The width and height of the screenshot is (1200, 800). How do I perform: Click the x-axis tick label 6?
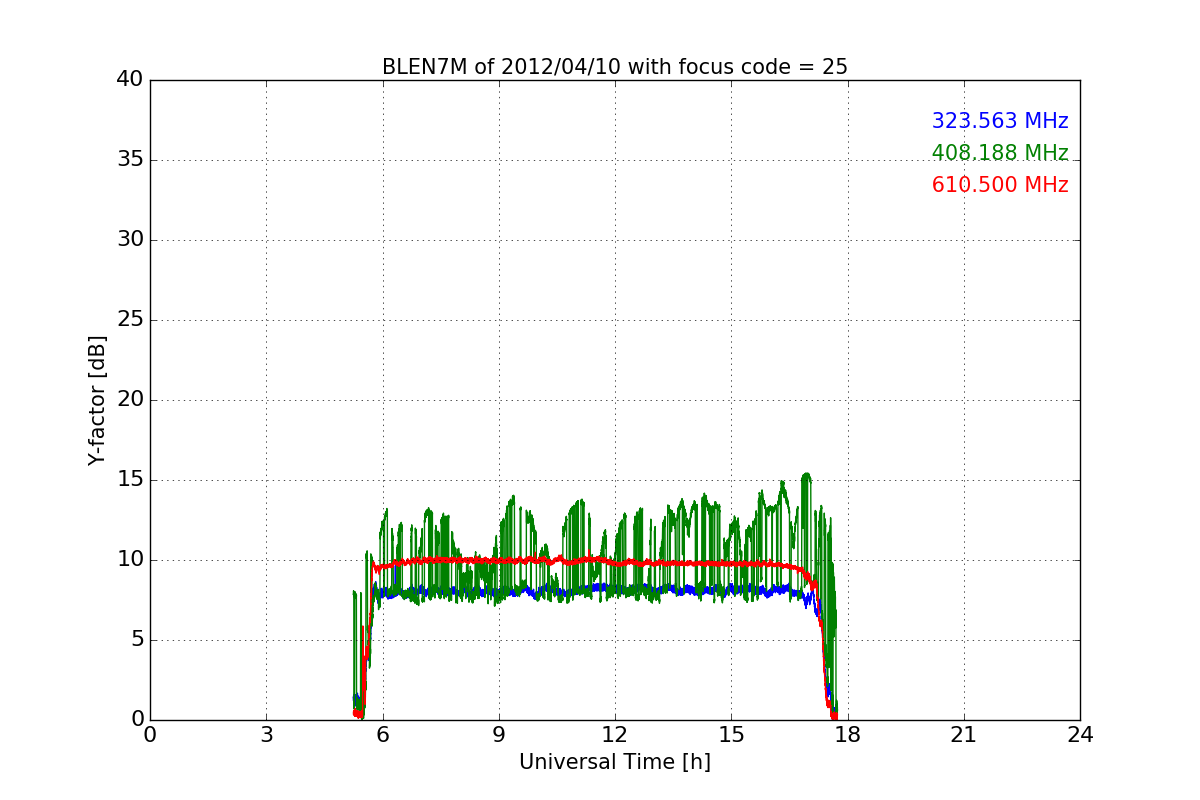pyautogui.click(x=383, y=735)
